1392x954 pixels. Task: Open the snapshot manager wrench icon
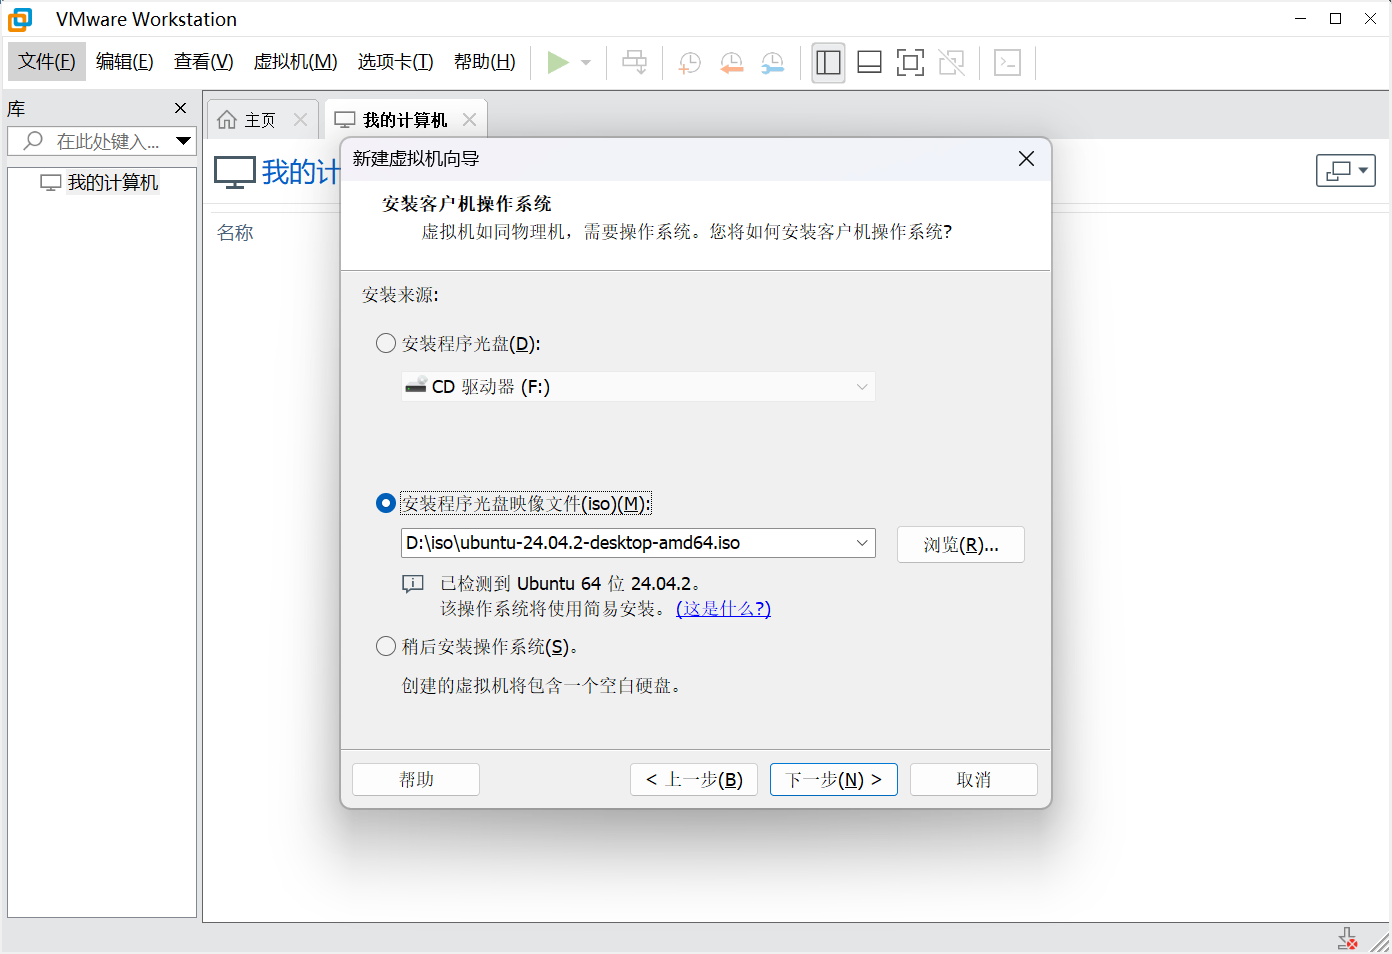point(773,63)
